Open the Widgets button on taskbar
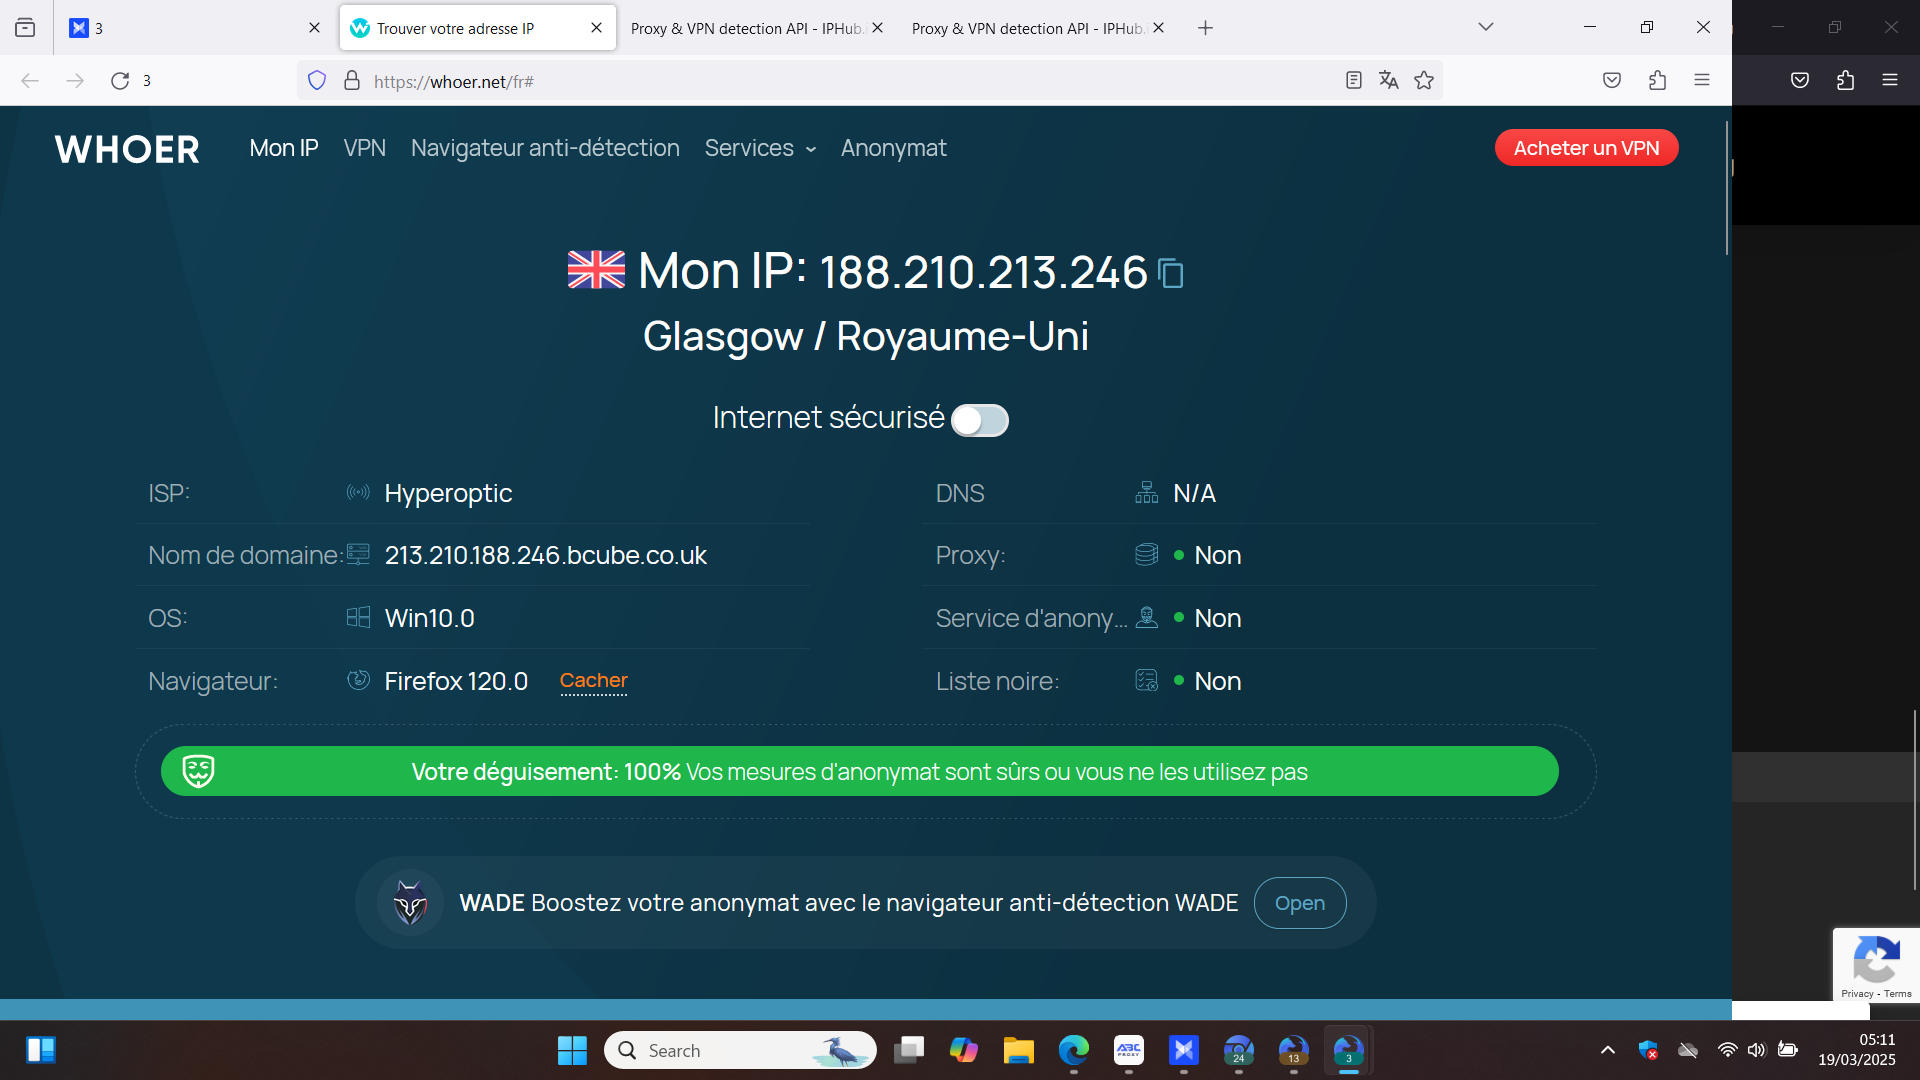Image resolution: width=1920 pixels, height=1080 pixels. [41, 1050]
